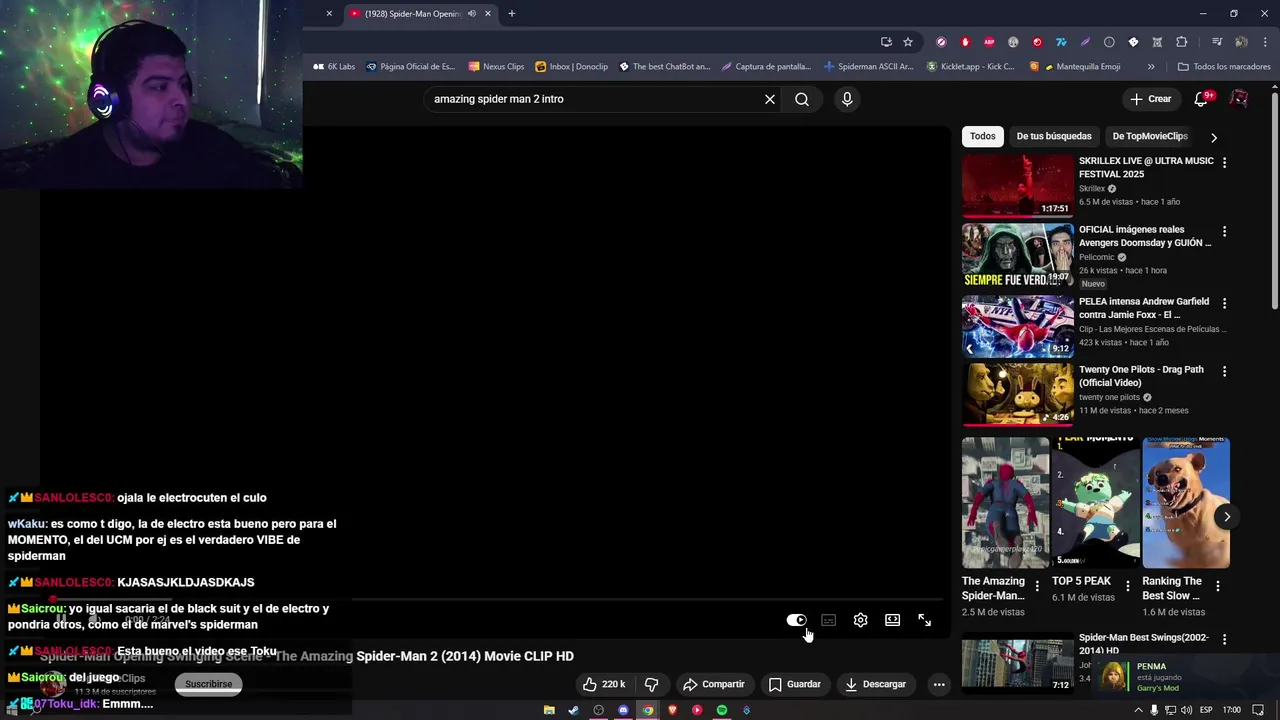Mute audio on the Spider-Man tab
The height and width of the screenshot is (720, 1280).
pos(472,14)
